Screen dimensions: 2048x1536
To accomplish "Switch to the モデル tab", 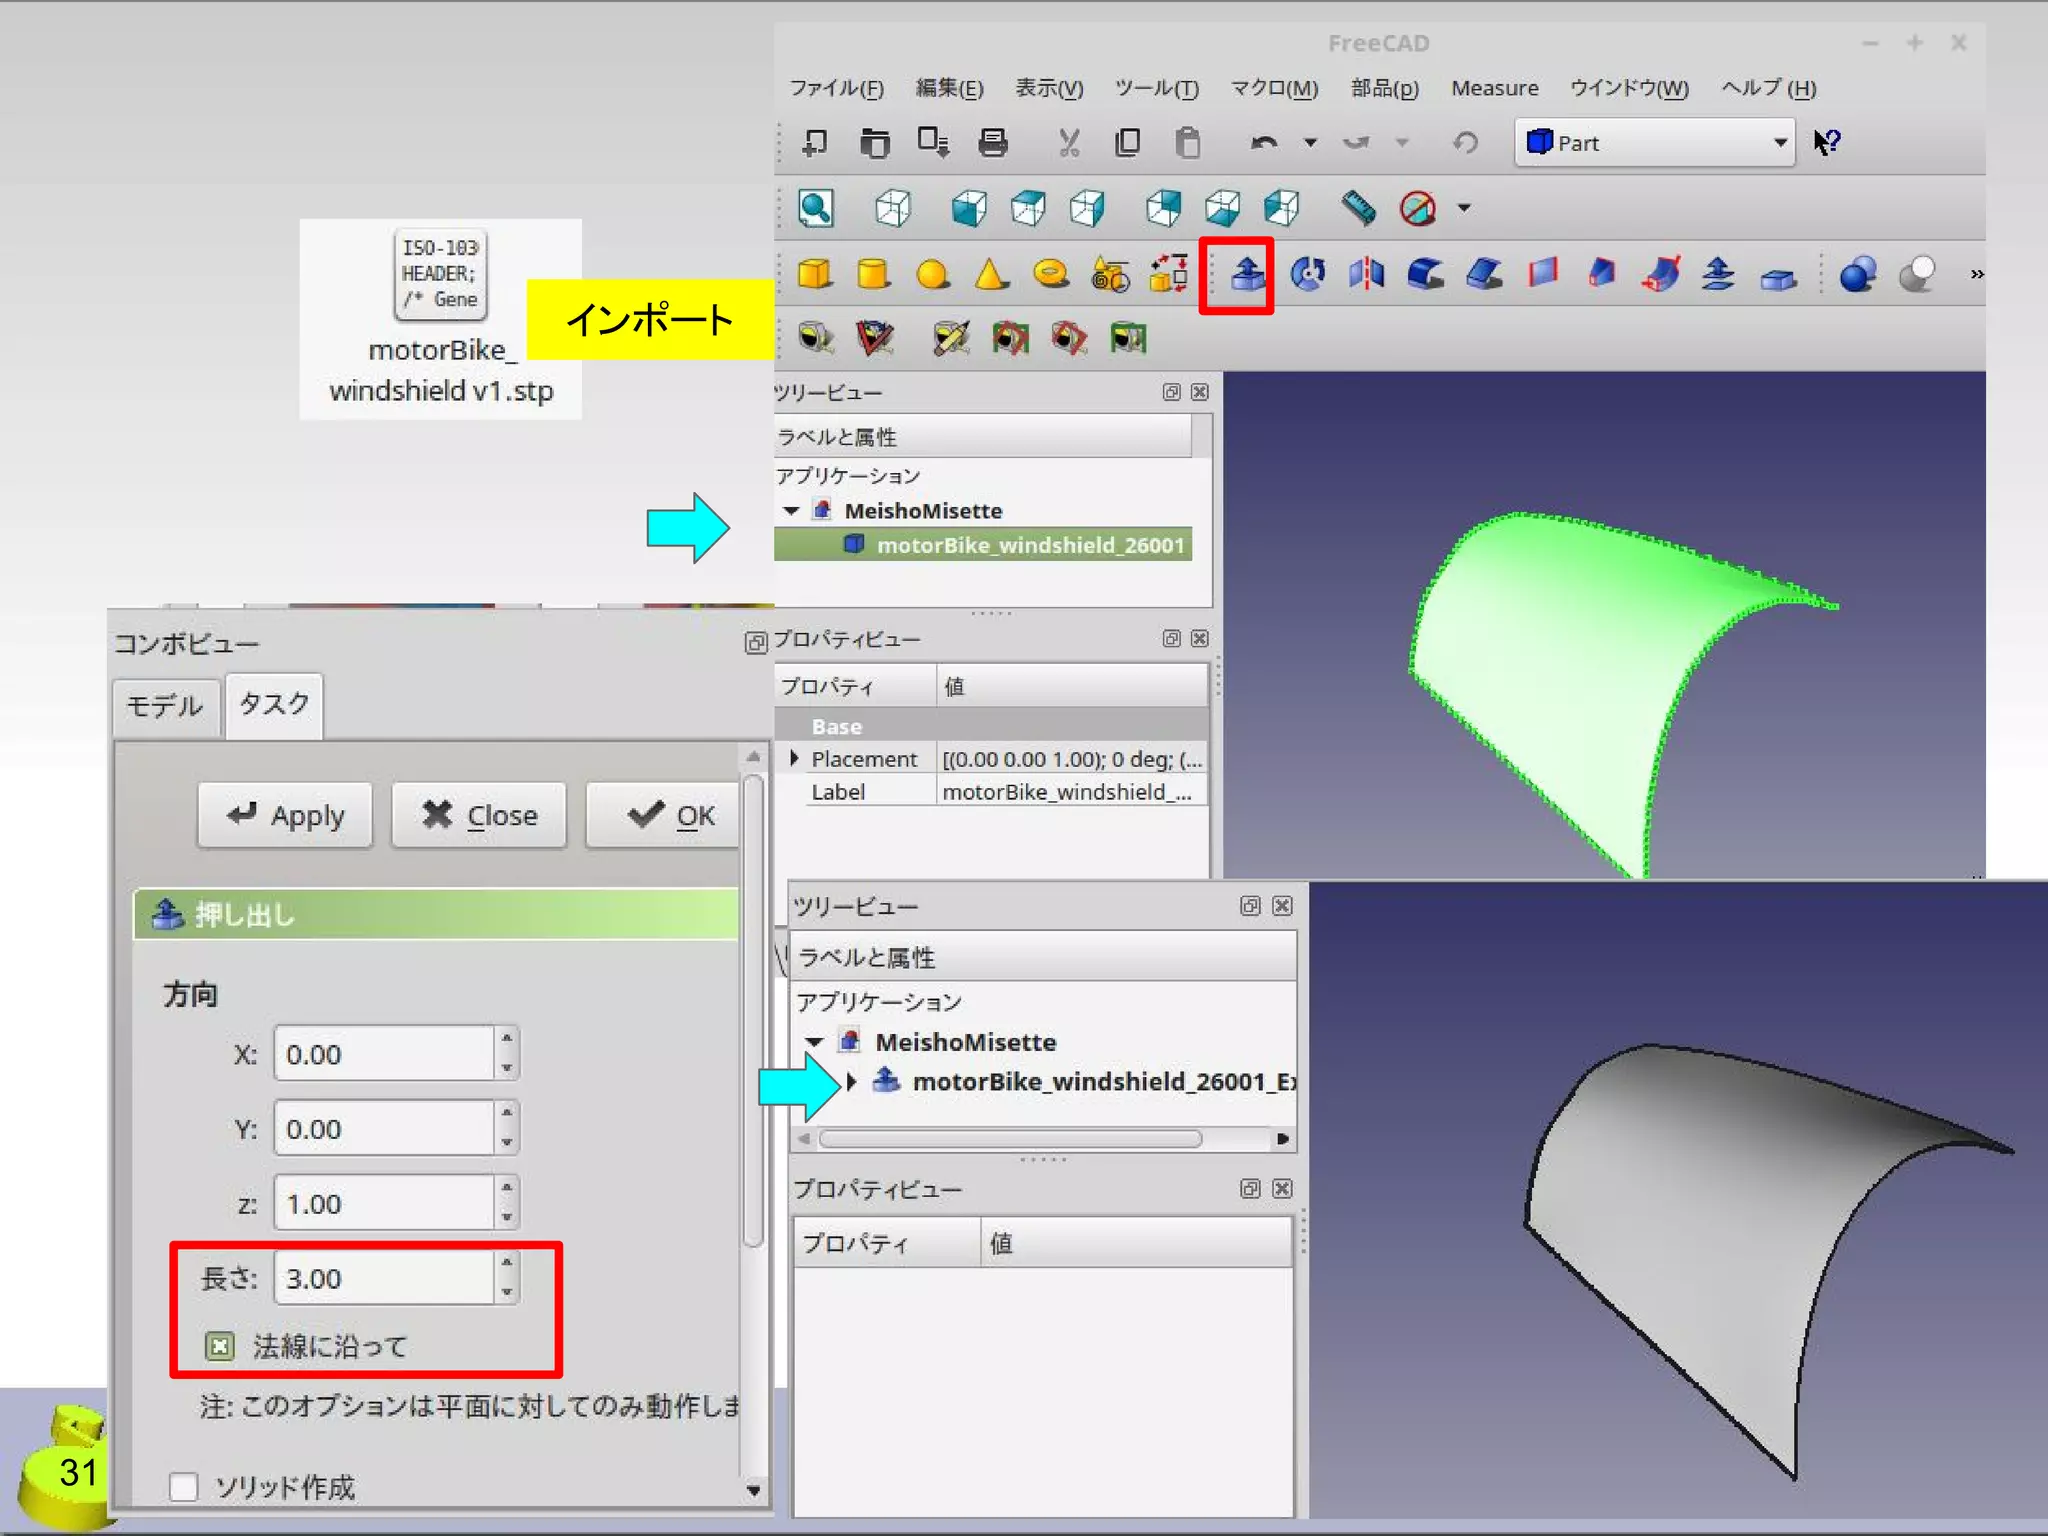I will pyautogui.click(x=165, y=706).
